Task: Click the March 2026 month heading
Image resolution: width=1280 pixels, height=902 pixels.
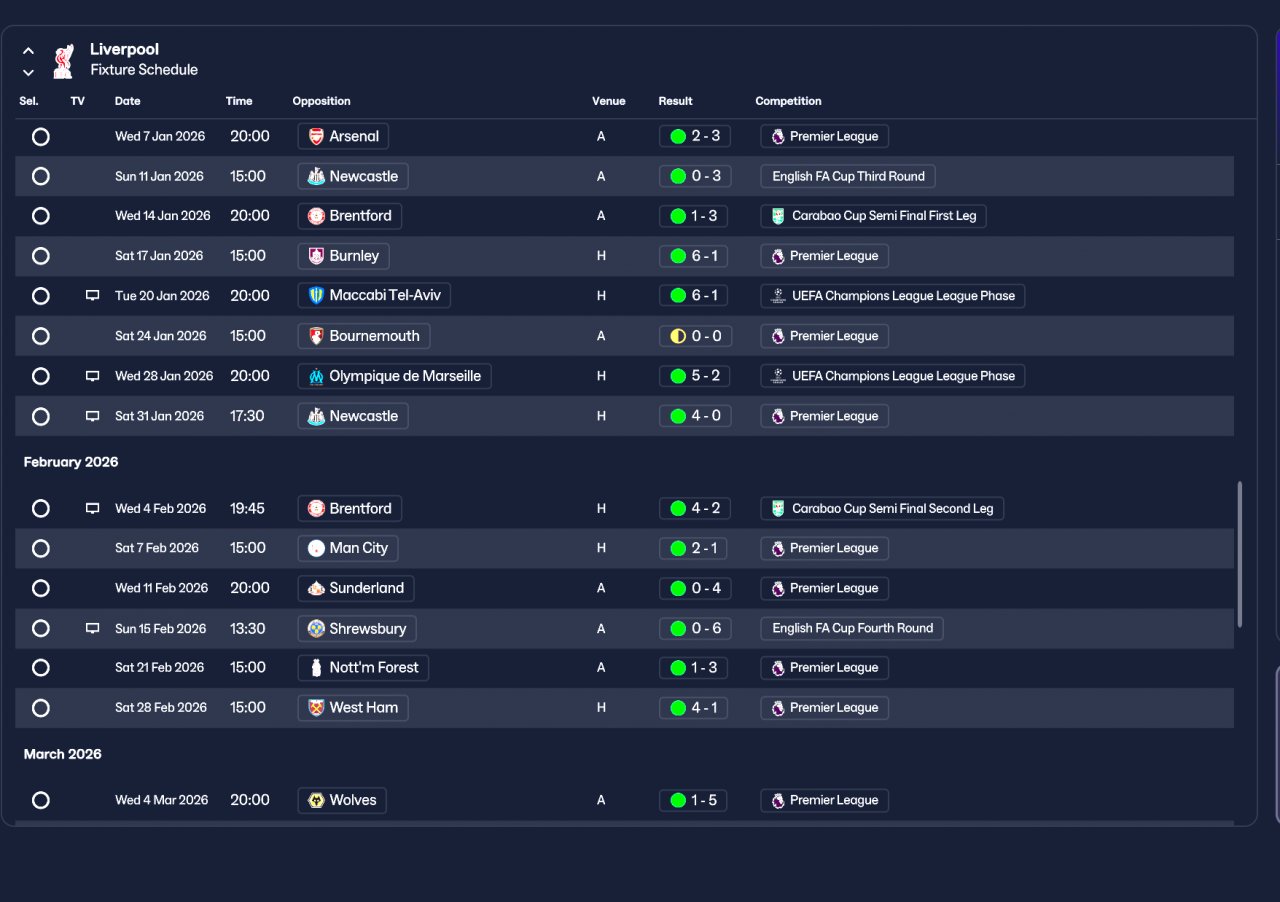Action: point(63,754)
